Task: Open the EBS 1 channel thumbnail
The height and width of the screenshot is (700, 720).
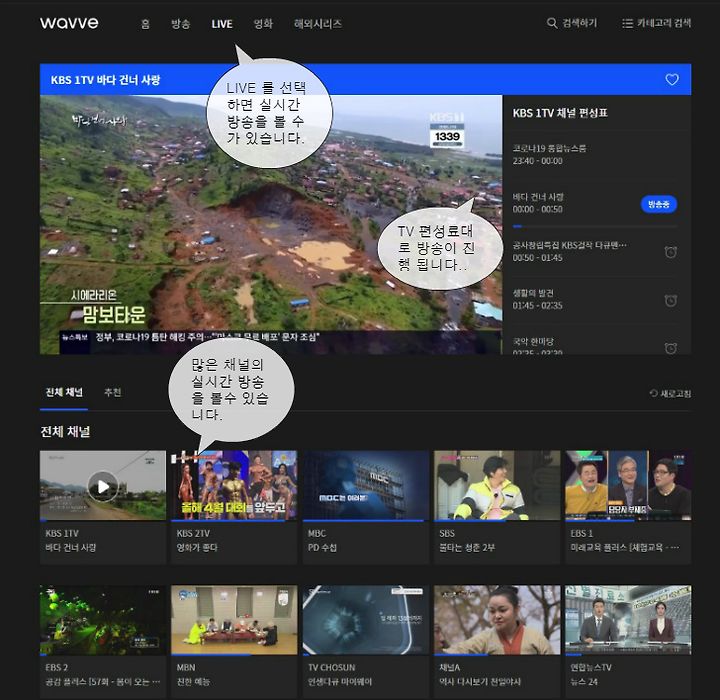Action: (628, 485)
